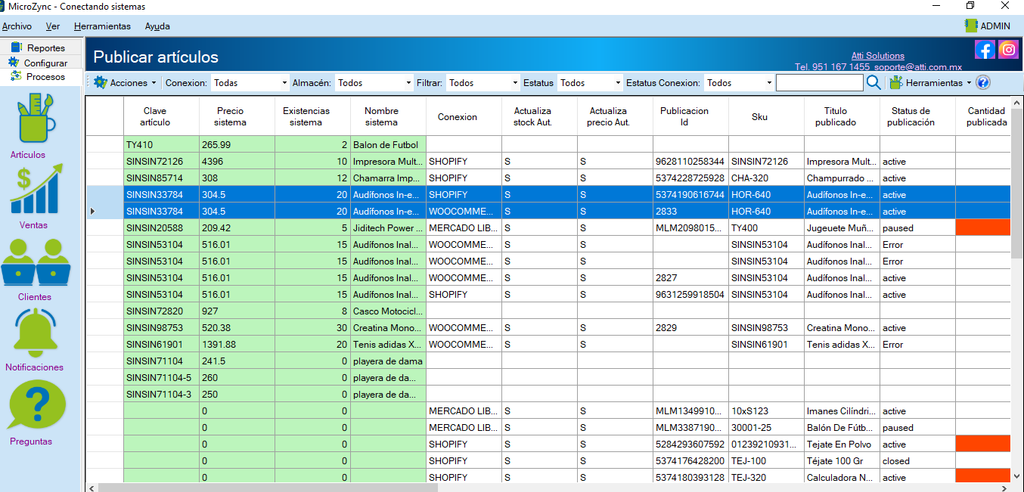Select the SINSIN71104-5 clave cell
This screenshot has width=1024, height=492.
click(161, 378)
